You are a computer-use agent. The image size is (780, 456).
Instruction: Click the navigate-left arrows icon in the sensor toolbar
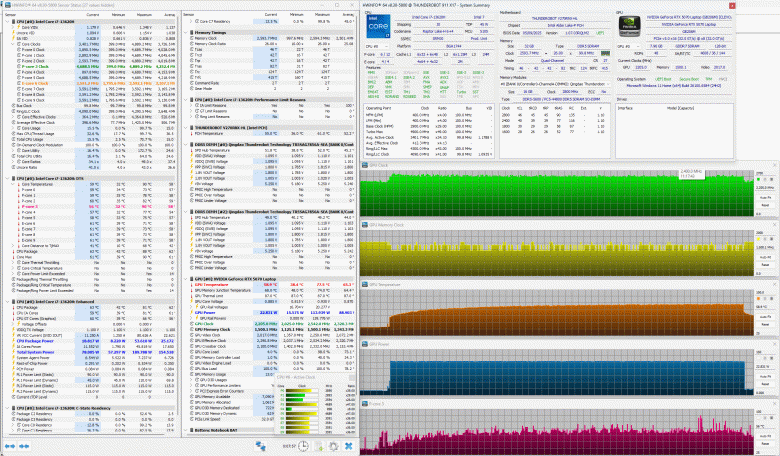point(10,447)
